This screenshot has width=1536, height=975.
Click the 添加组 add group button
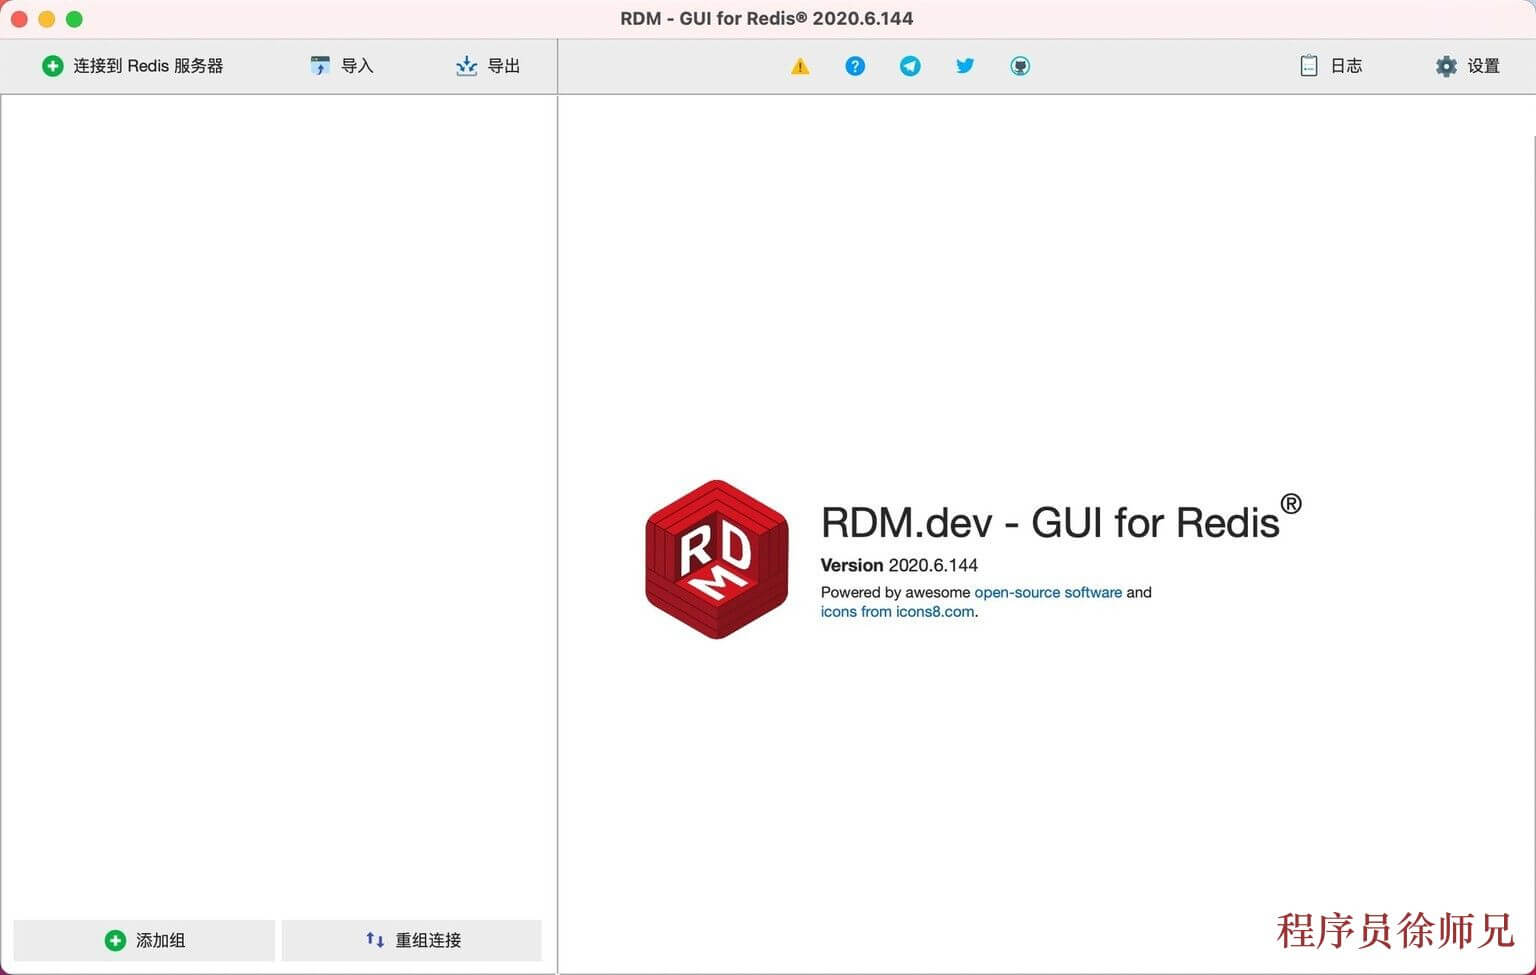(x=144, y=940)
